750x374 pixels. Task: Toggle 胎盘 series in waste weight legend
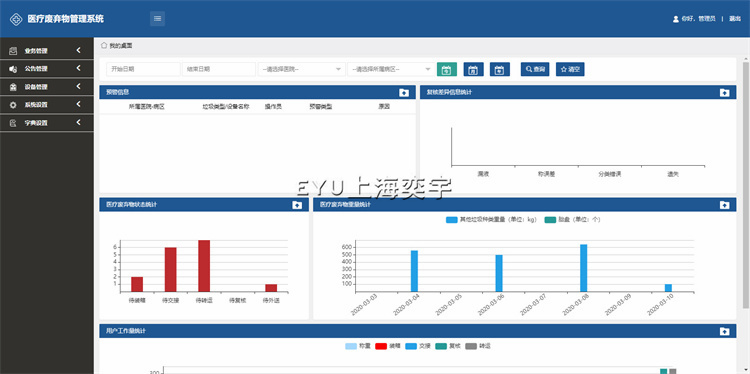tap(573, 220)
